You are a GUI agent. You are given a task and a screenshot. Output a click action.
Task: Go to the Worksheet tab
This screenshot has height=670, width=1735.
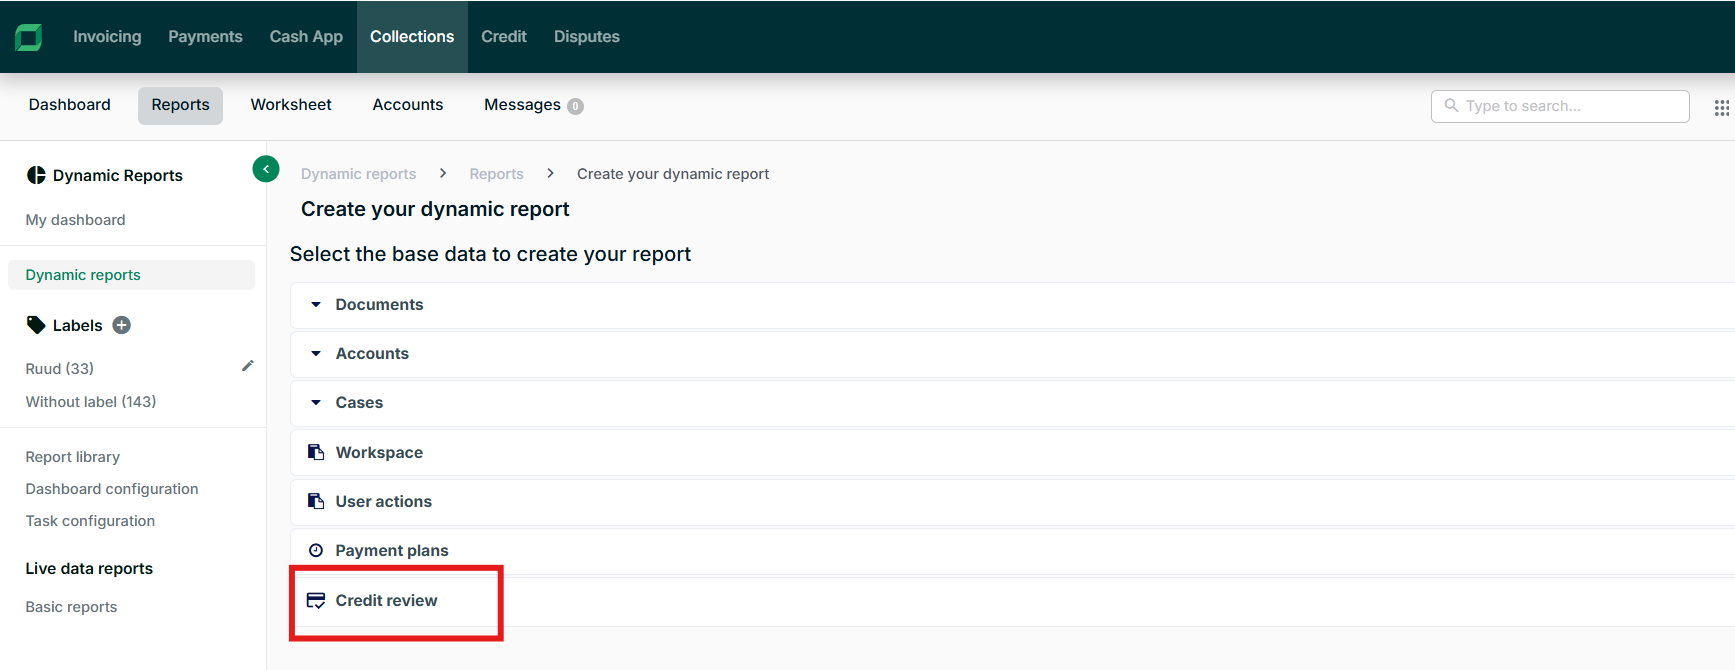291,105
